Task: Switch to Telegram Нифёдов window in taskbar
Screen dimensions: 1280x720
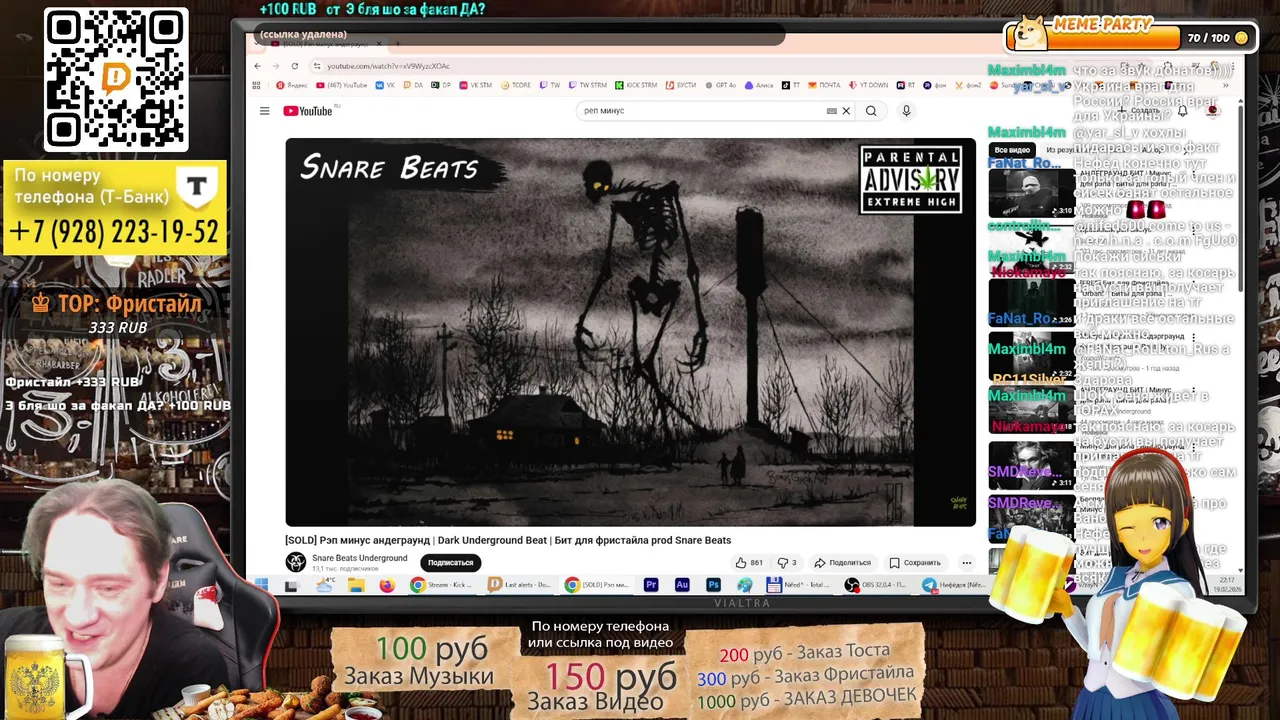Action: [x=954, y=585]
